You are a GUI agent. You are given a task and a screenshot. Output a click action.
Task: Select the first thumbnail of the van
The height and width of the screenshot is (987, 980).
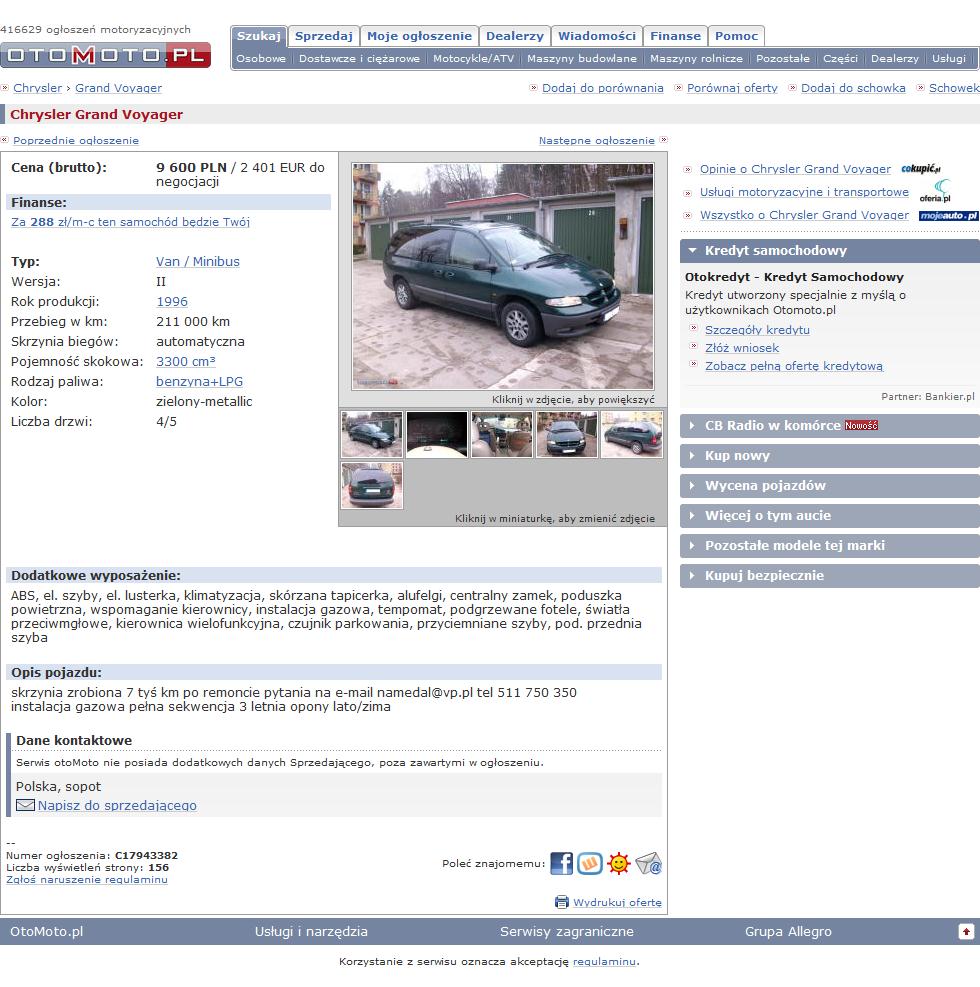[x=372, y=434]
